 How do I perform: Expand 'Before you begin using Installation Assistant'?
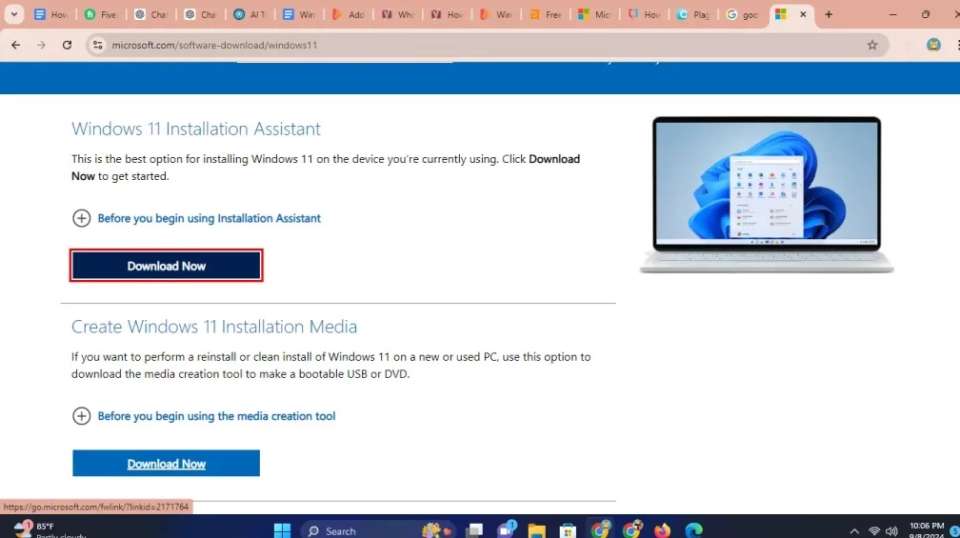pyautogui.click(x=81, y=218)
